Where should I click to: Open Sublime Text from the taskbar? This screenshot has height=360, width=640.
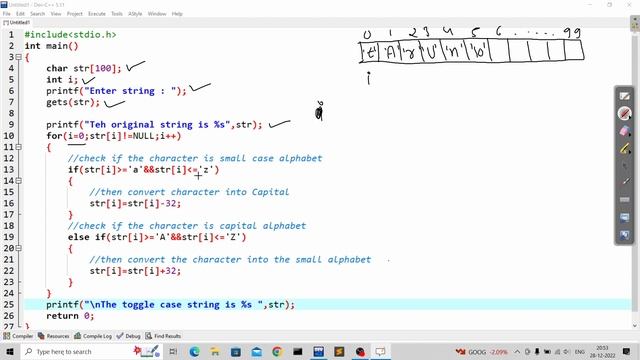[339, 351]
